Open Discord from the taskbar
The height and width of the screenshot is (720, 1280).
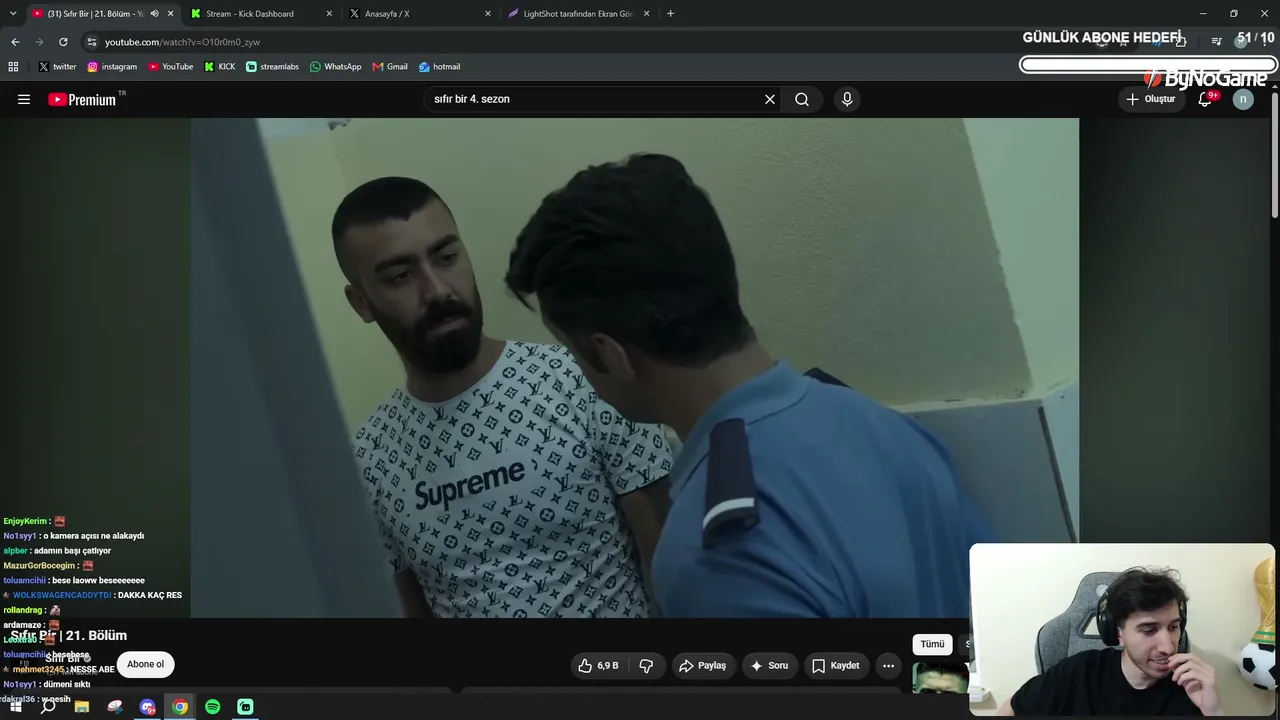click(x=148, y=707)
